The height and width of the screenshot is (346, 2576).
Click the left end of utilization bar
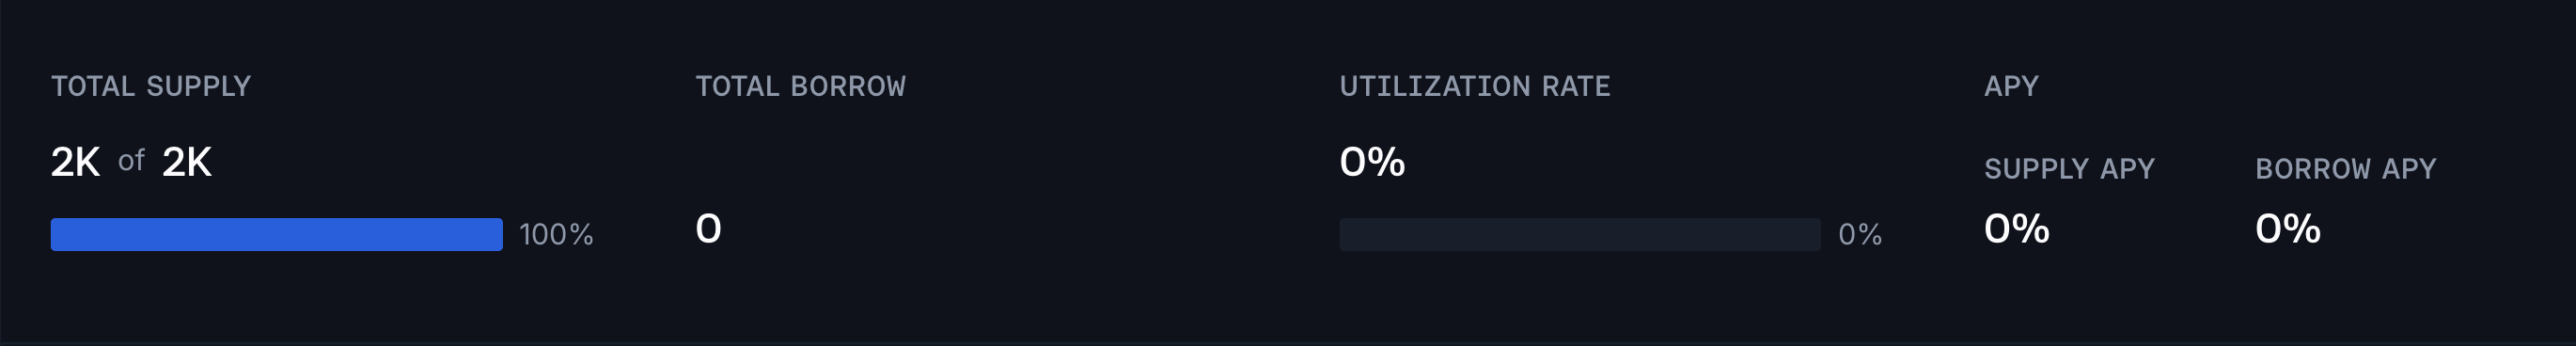pos(1346,234)
